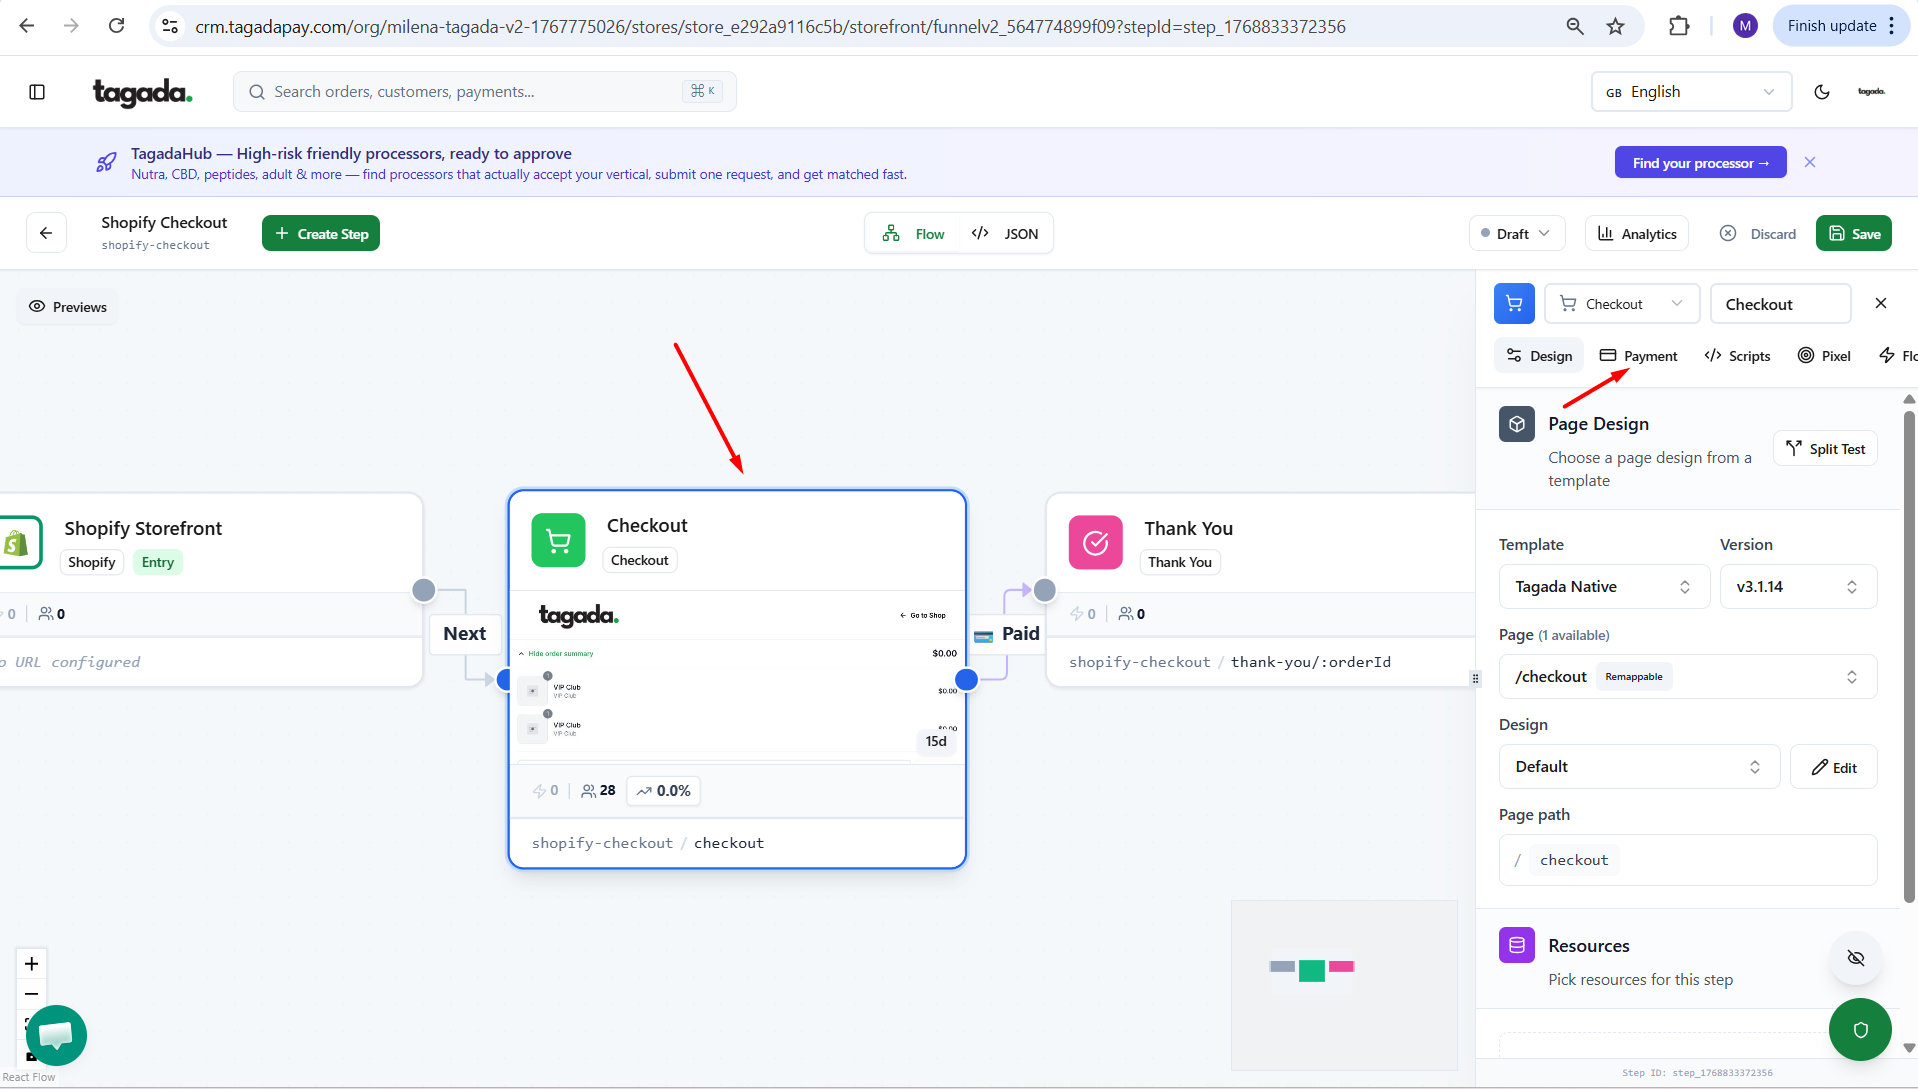Click the canvas zoom out minus icon

pyautogui.click(x=32, y=994)
